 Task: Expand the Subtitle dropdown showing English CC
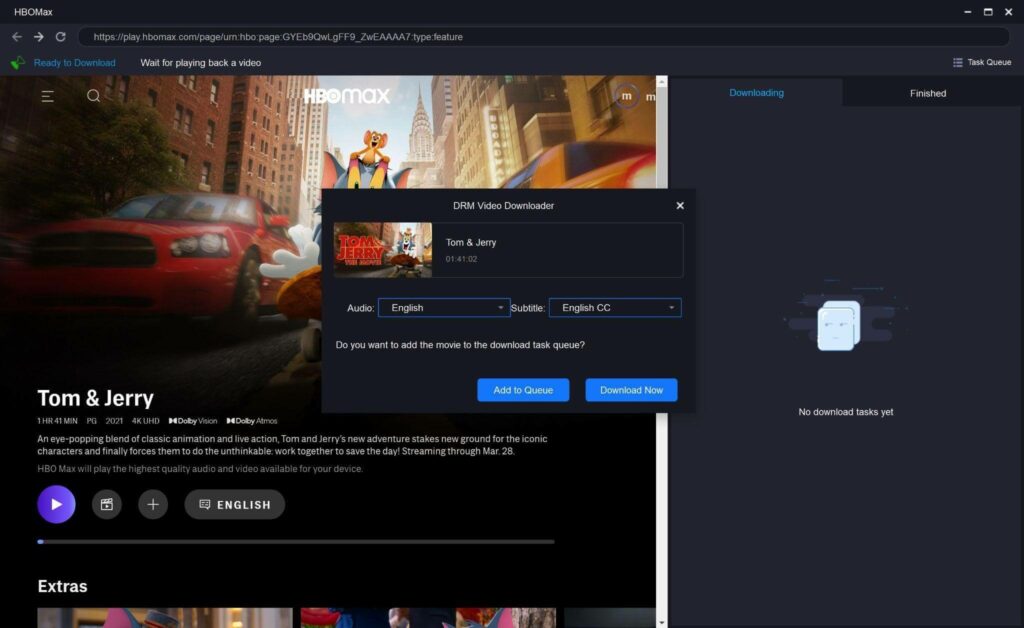pyautogui.click(x=615, y=308)
